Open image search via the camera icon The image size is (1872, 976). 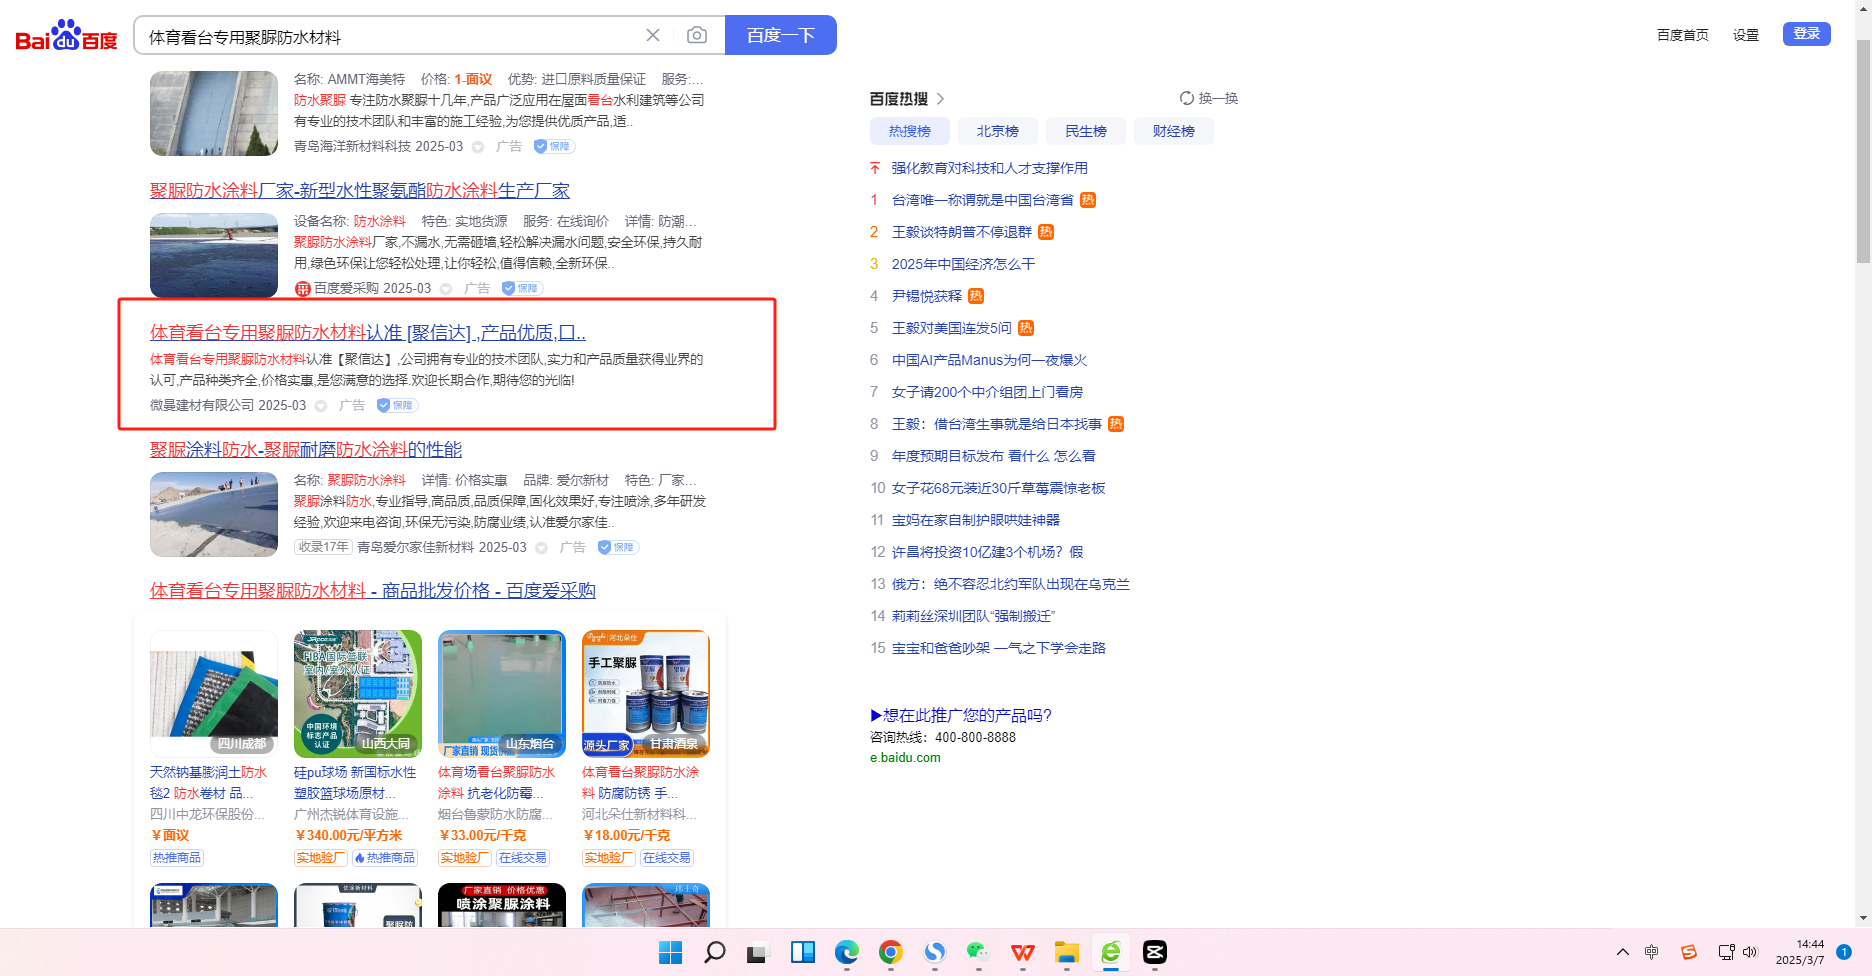697,35
